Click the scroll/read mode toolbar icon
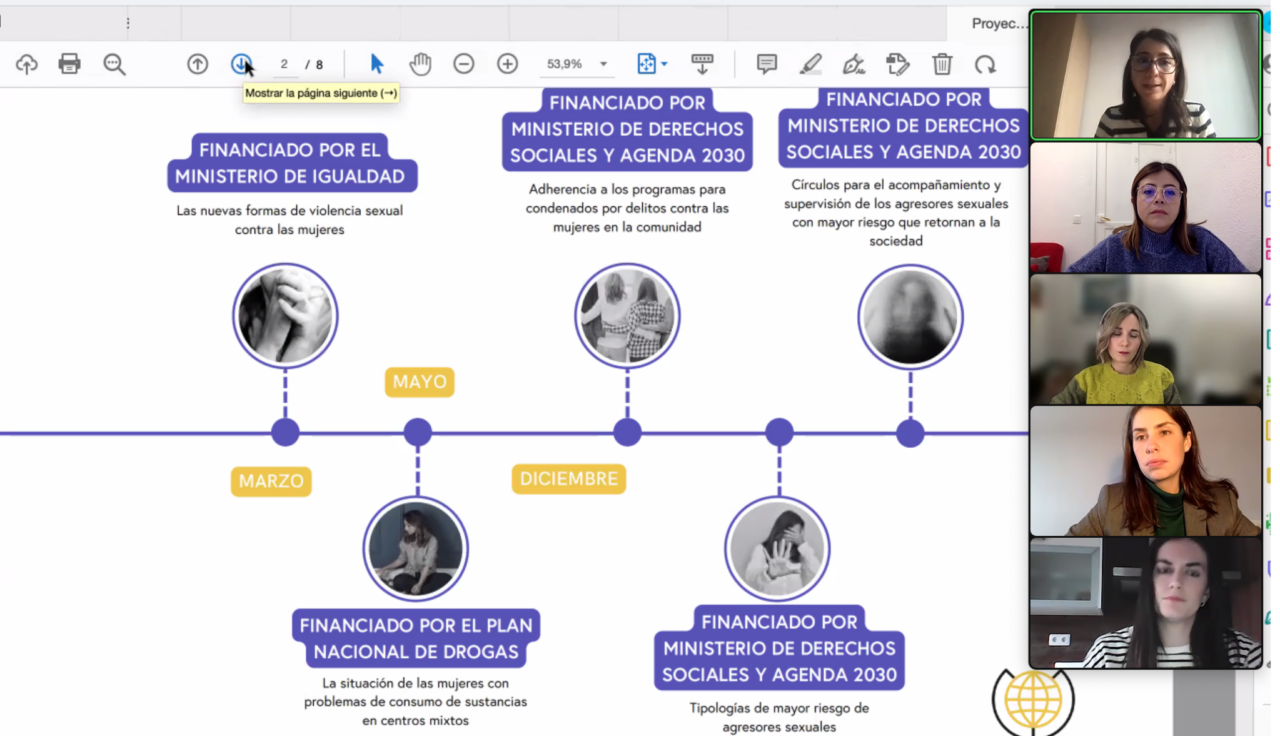The width and height of the screenshot is (1280, 736). point(702,64)
